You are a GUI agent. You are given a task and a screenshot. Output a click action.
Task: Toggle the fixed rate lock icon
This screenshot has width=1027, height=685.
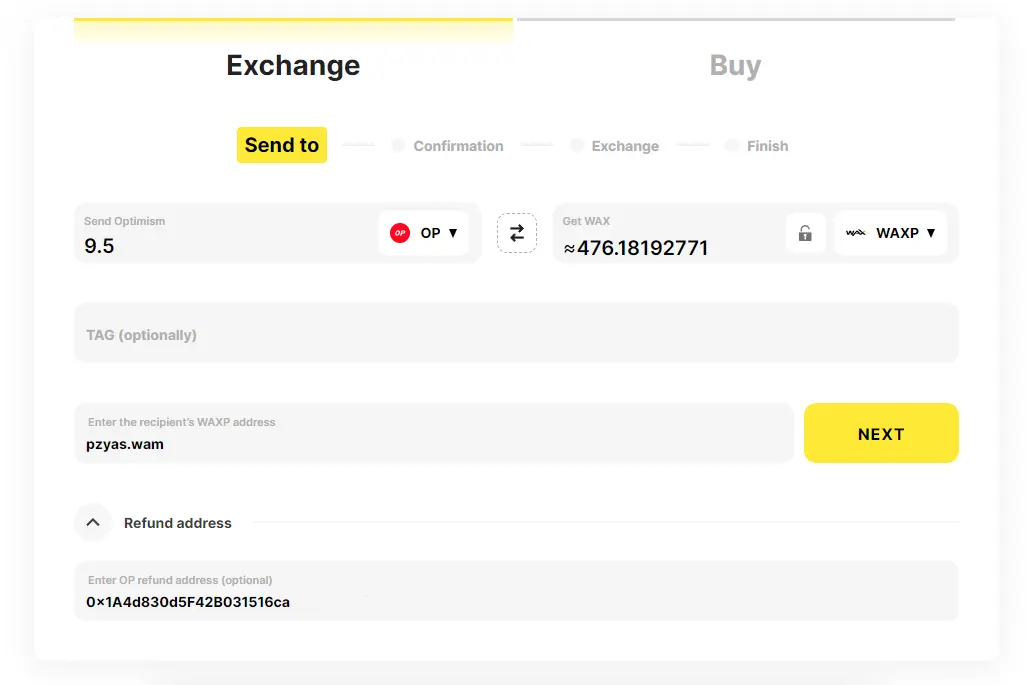pyautogui.click(x=805, y=233)
